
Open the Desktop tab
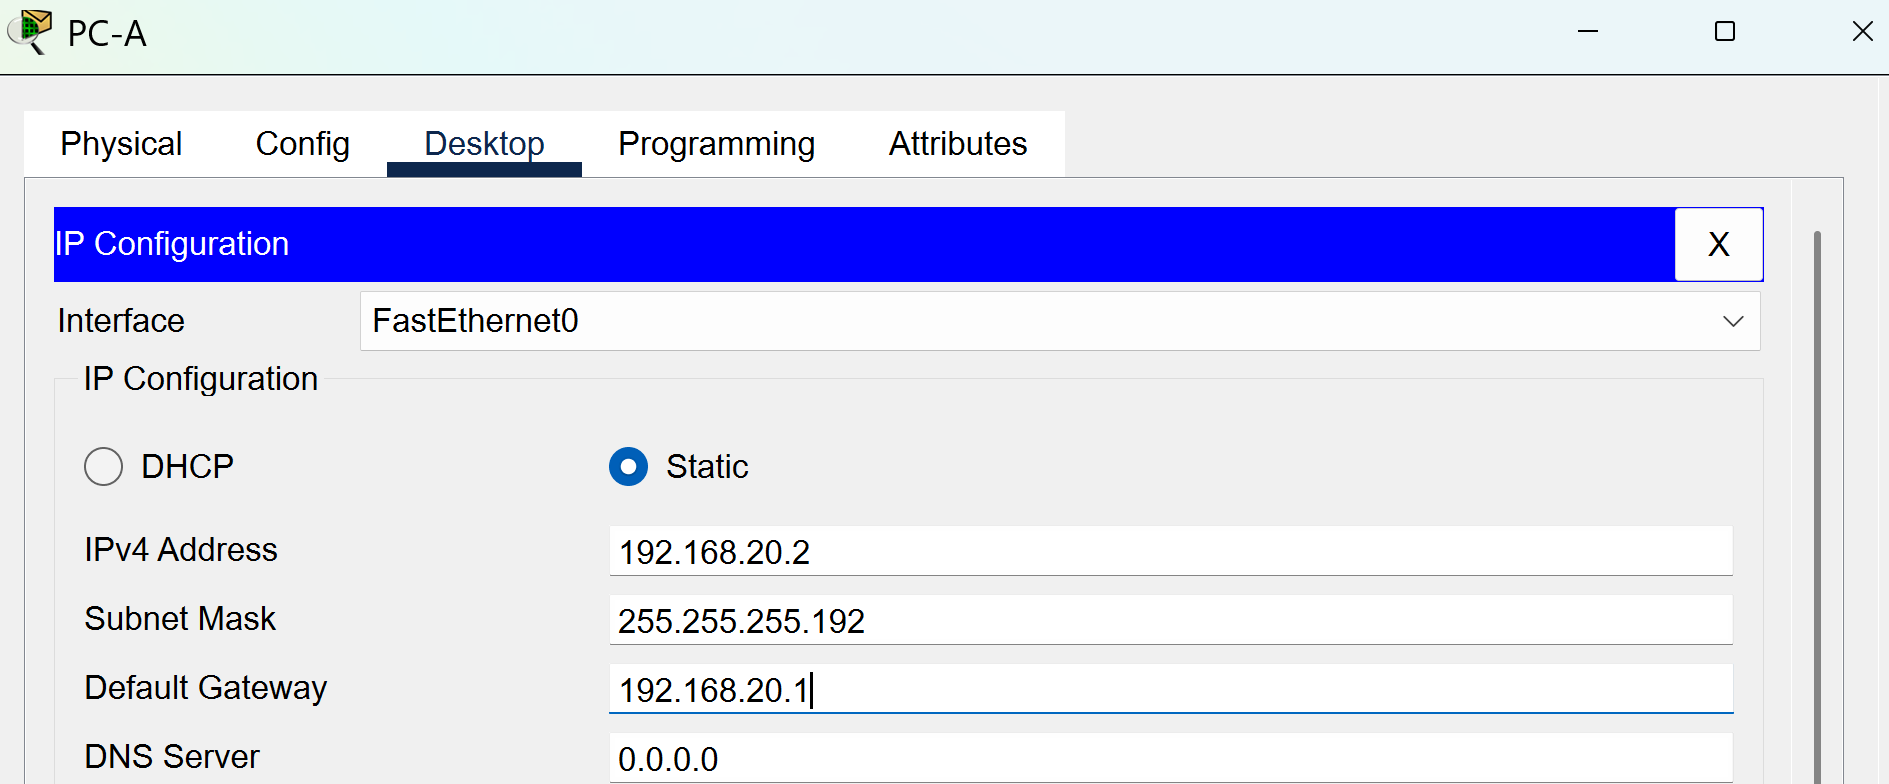click(x=484, y=144)
